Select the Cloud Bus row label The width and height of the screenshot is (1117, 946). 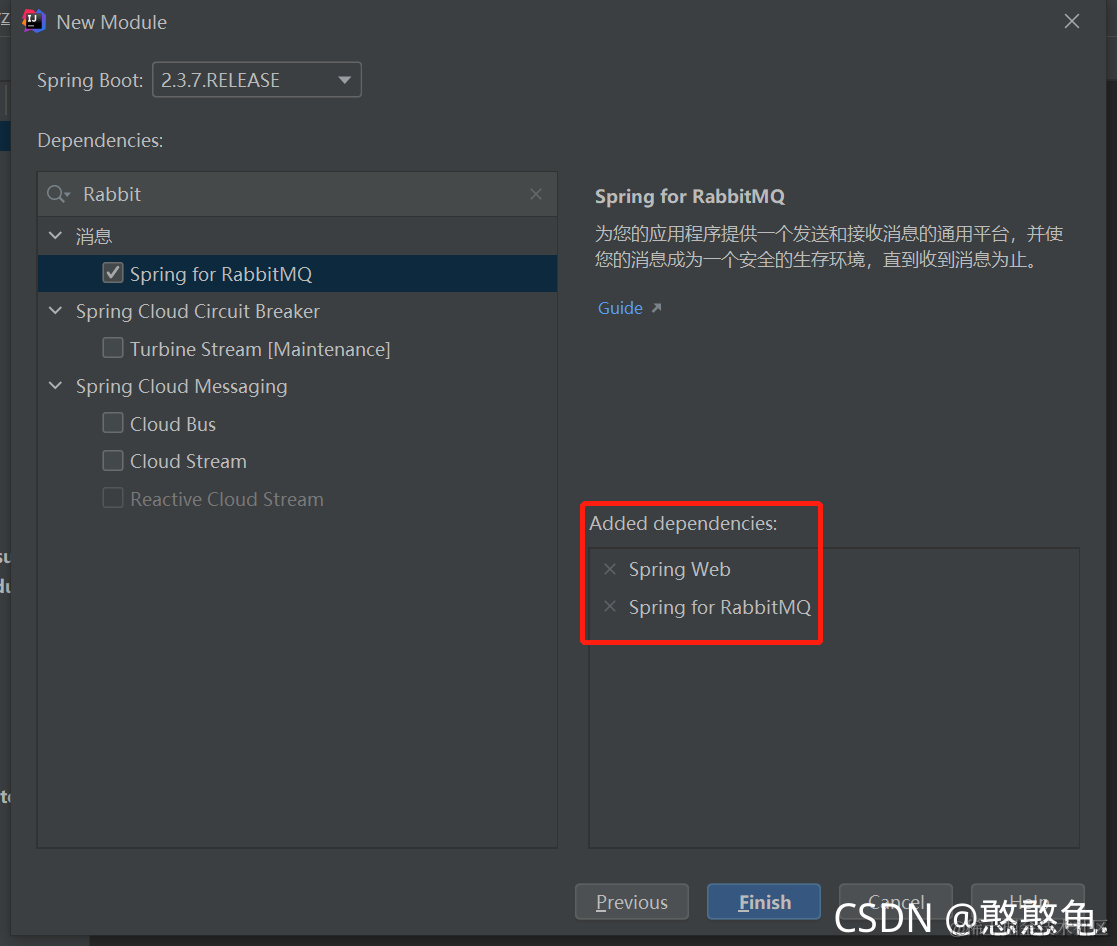[x=172, y=424]
